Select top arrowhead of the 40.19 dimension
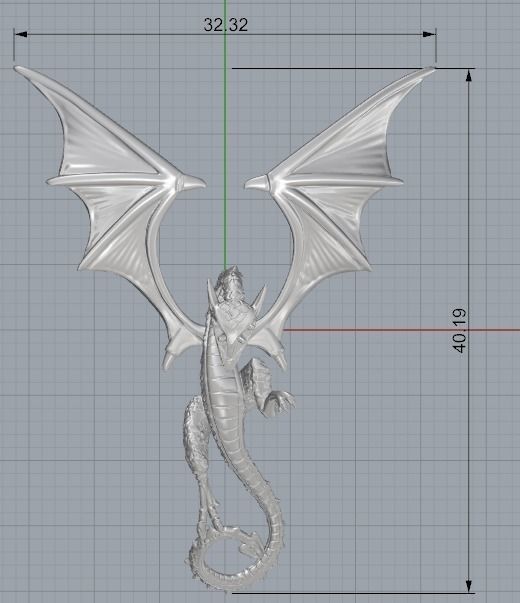 coord(468,76)
